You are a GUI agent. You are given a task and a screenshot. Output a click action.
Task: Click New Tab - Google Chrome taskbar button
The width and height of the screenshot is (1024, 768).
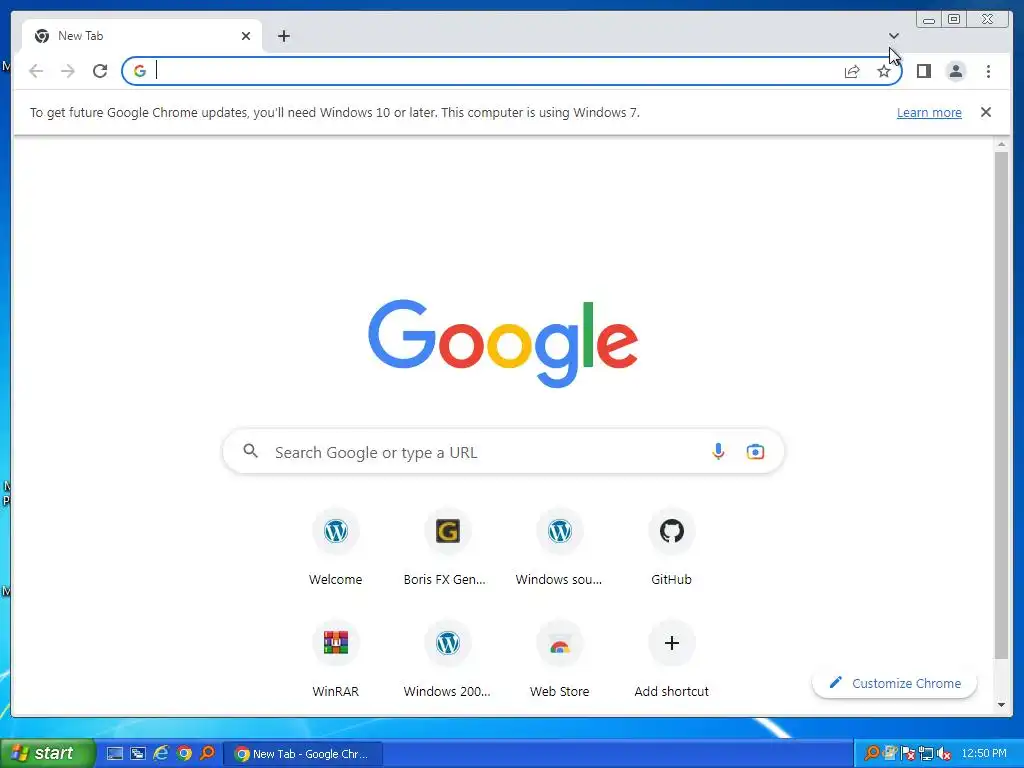click(302, 754)
